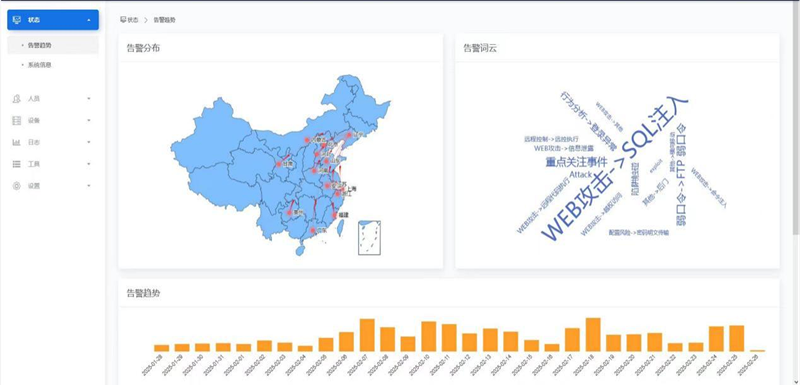
Task: Click '重点关注事件' in the word cloud
Action: (577, 162)
